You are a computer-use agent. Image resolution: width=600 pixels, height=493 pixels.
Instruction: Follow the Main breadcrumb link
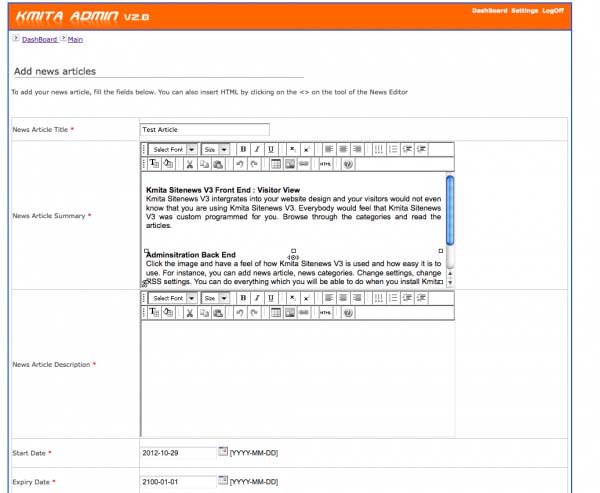(75, 39)
